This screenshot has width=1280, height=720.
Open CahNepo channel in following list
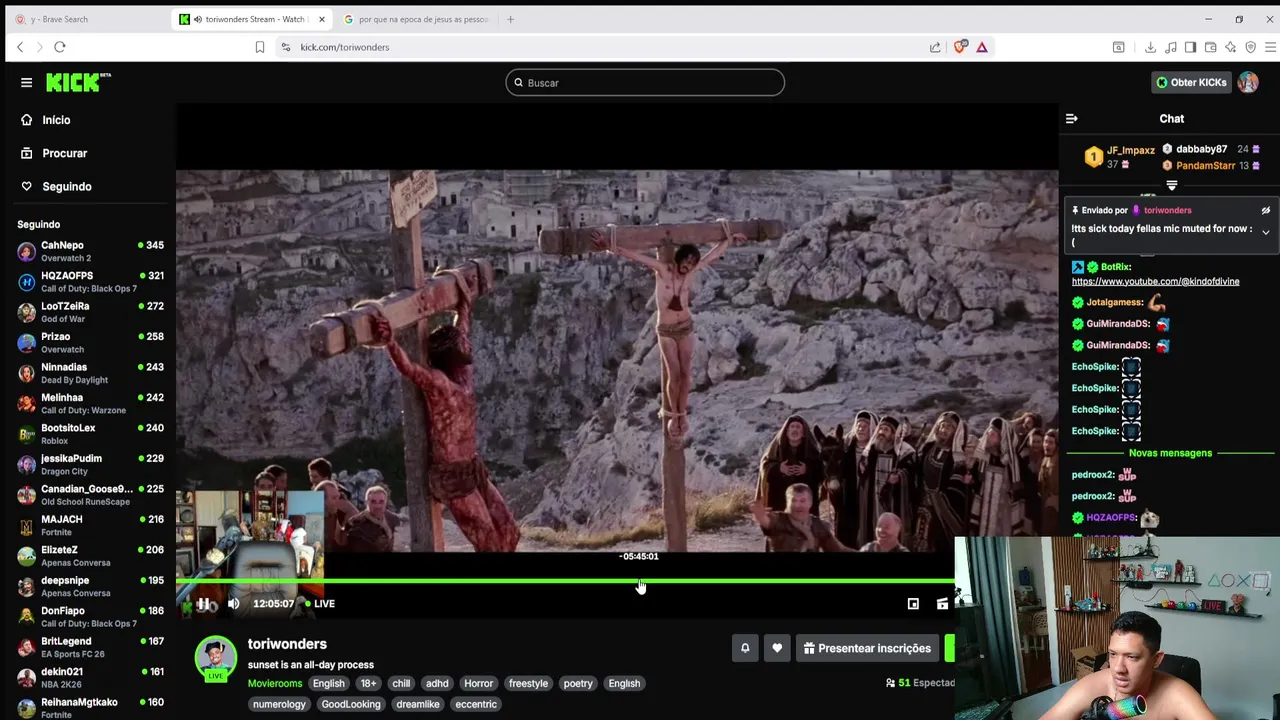90,251
